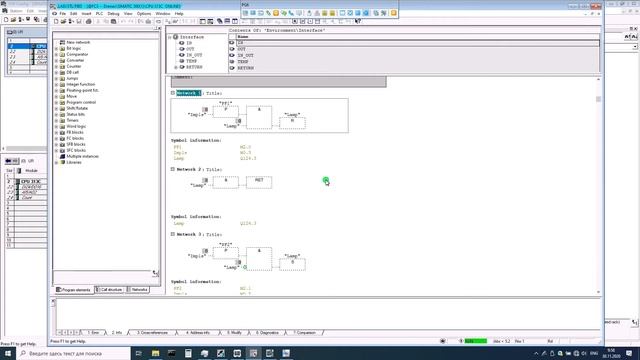The height and width of the screenshot is (360, 640).
Task: Open the Windows Start menu
Action: click(x=8, y=353)
